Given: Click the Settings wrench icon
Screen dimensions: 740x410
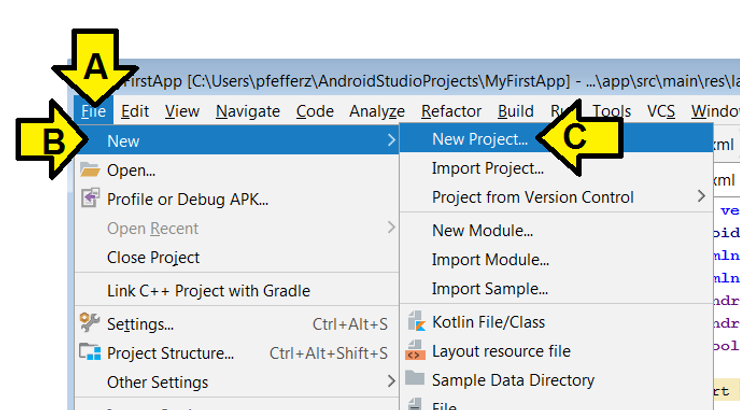Looking at the screenshot, I should [x=90, y=324].
